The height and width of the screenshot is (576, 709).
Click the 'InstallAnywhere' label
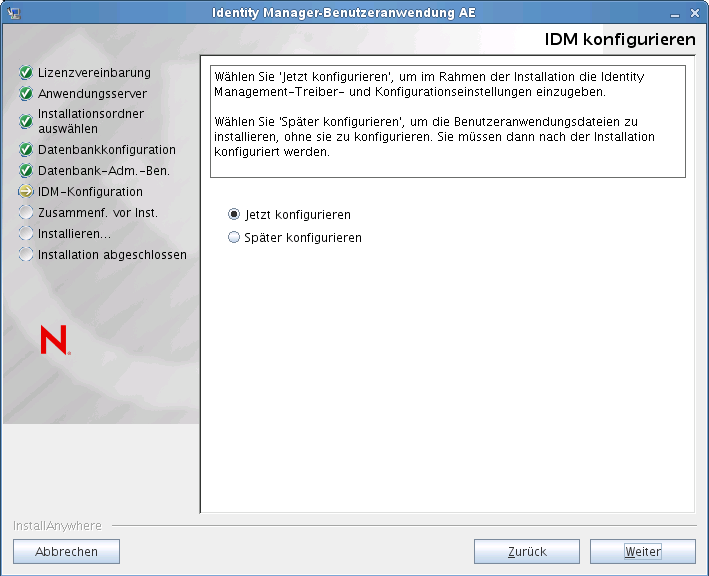point(57,526)
